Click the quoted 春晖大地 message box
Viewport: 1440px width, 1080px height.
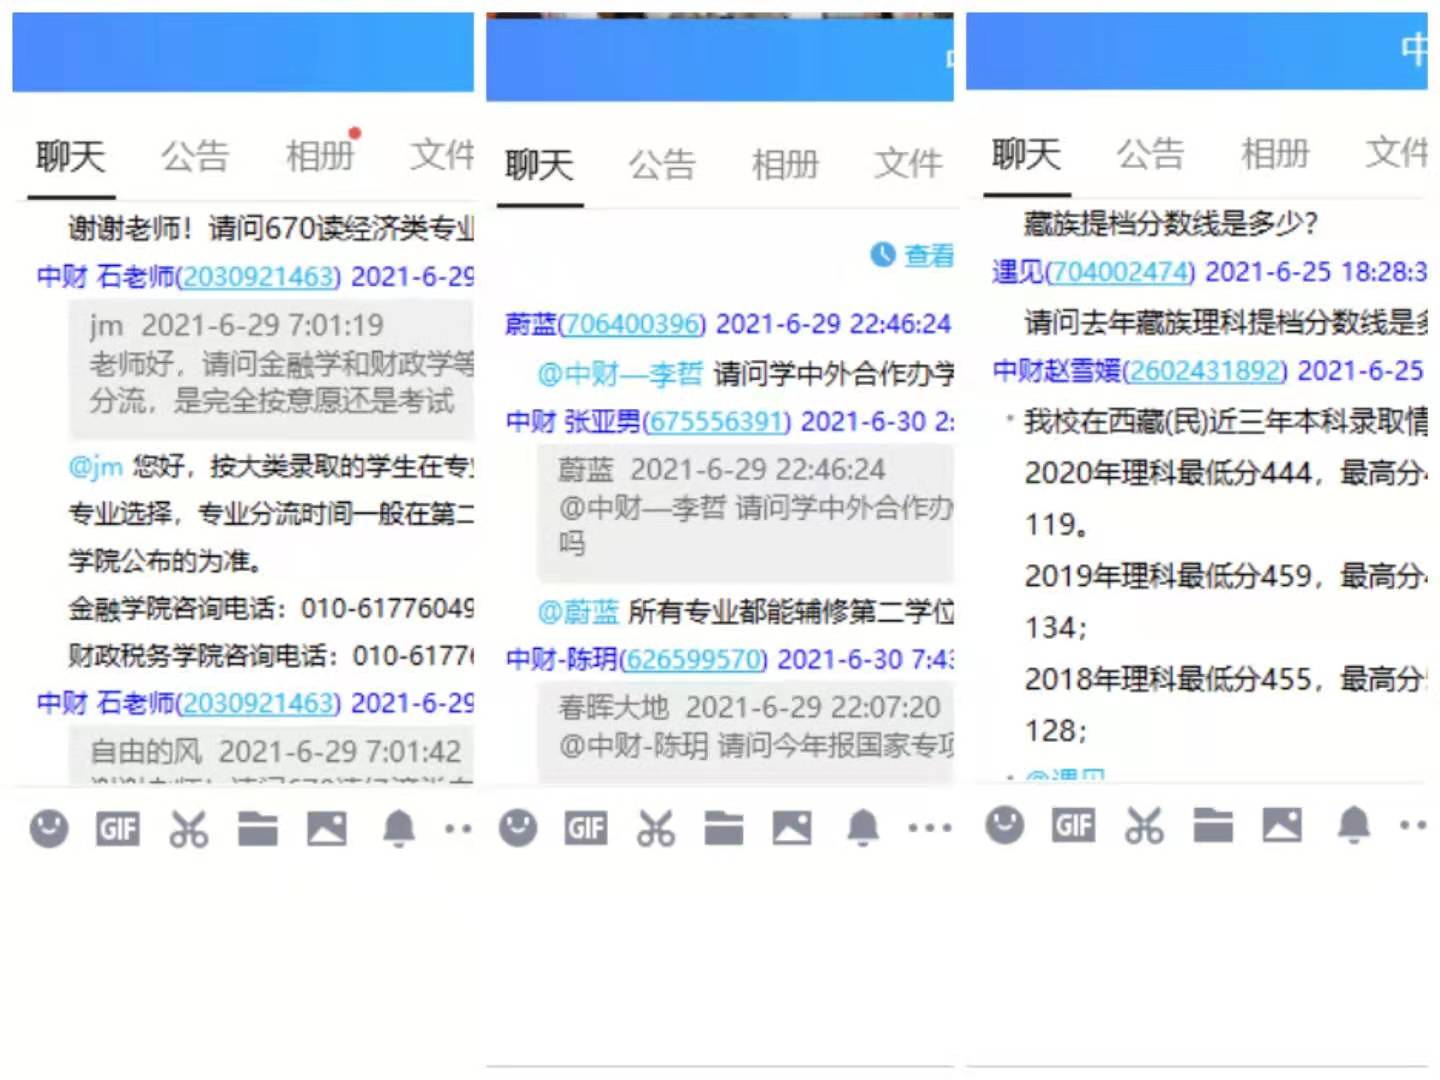[x=745, y=728]
